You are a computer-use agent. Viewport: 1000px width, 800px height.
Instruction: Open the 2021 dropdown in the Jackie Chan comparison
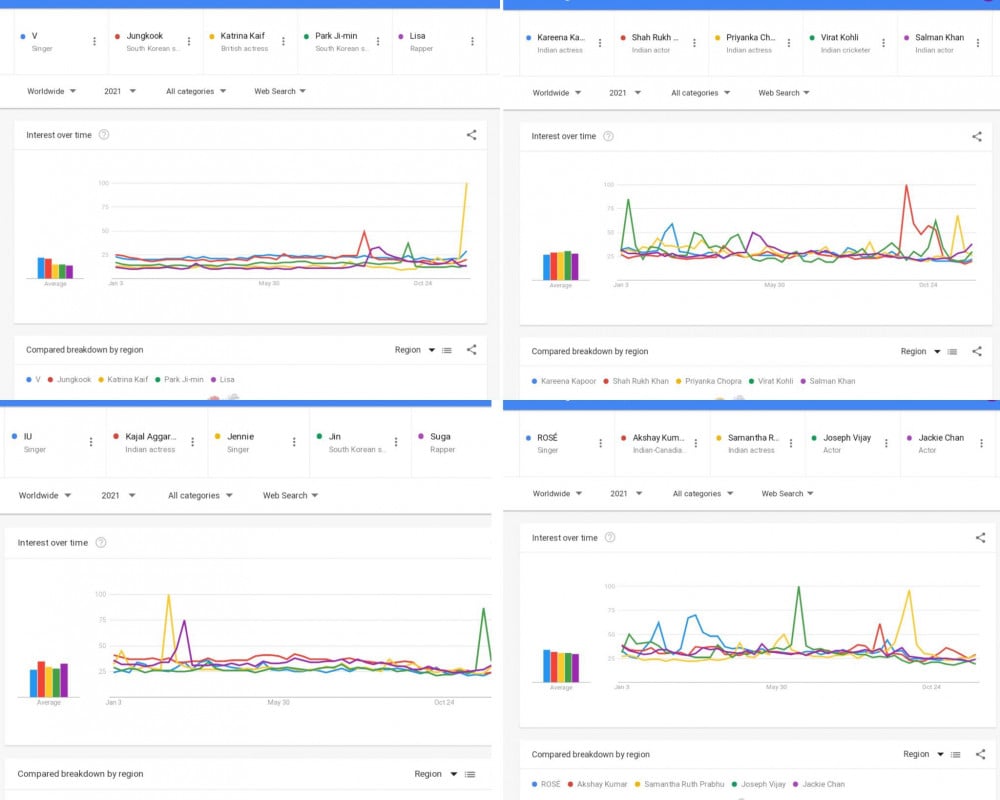(x=626, y=493)
